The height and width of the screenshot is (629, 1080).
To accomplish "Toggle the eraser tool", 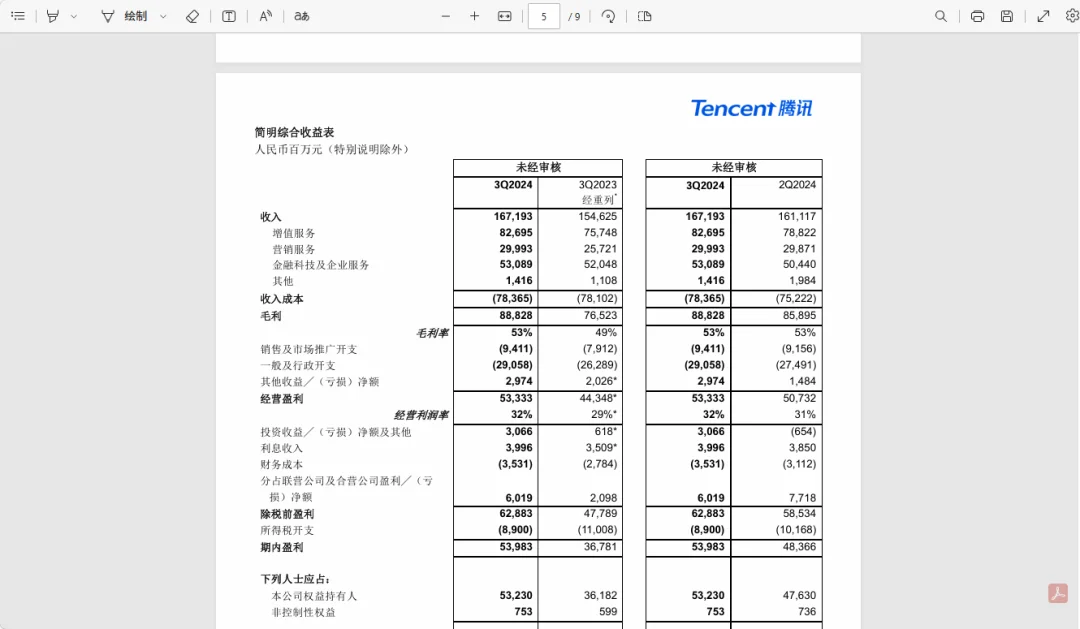I will (x=193, y=16).
